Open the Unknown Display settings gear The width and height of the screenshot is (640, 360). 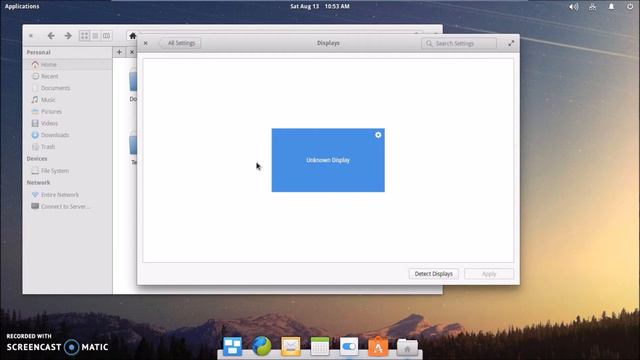click(378, 135)
